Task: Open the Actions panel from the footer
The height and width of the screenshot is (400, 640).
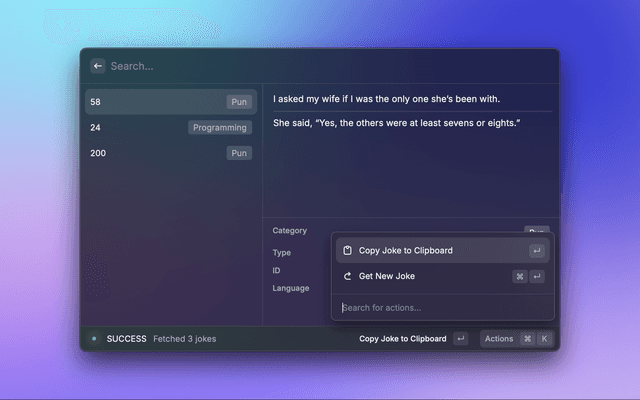Action: [x=499, y=339]
